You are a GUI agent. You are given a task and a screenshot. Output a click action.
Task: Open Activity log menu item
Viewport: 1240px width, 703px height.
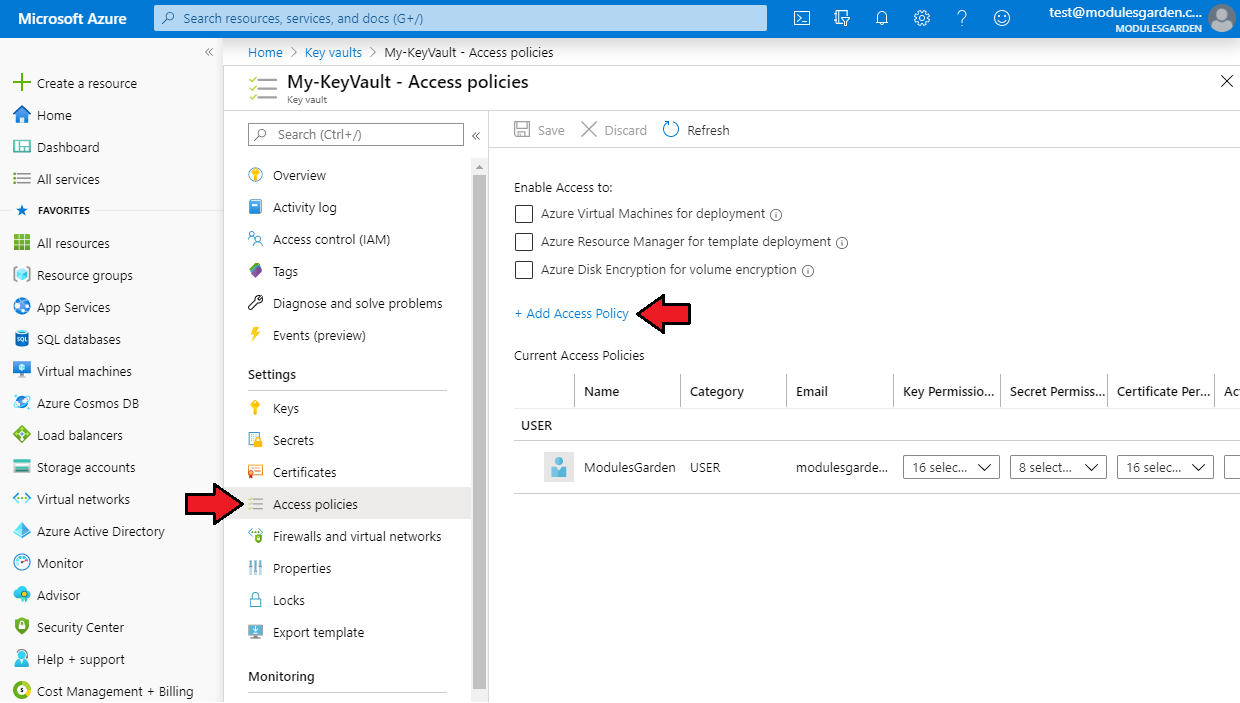point(305,207)
